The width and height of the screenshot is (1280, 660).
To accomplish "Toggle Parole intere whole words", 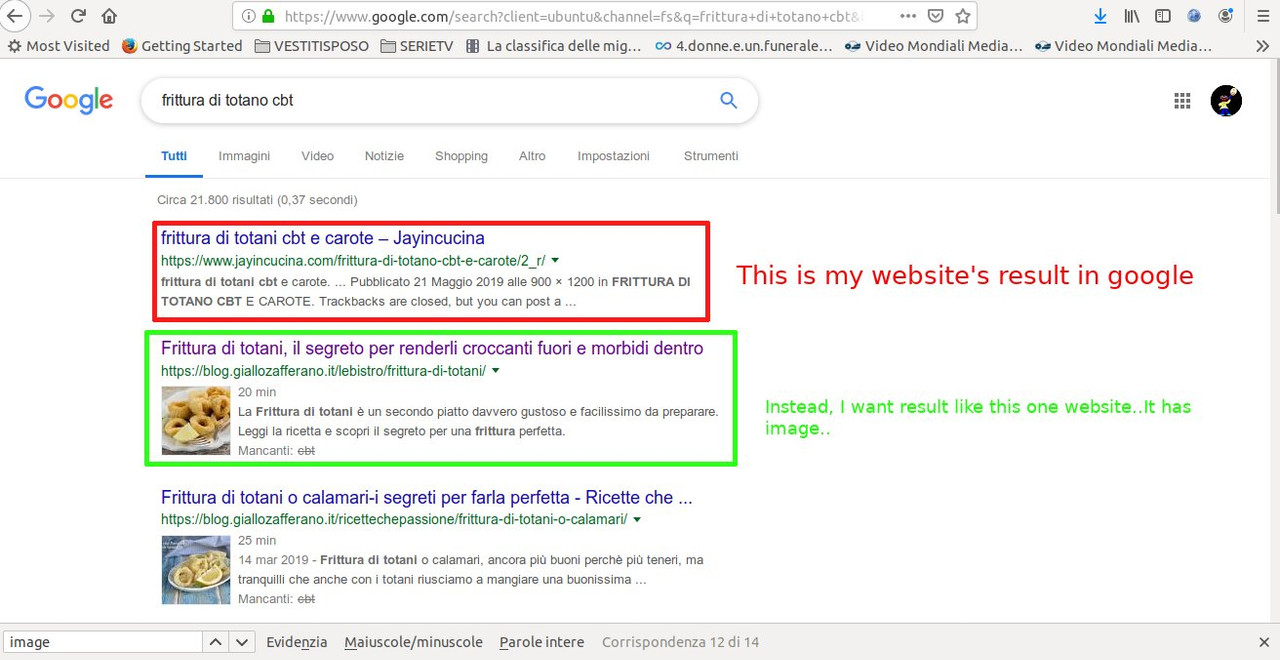I will point(541,642).
